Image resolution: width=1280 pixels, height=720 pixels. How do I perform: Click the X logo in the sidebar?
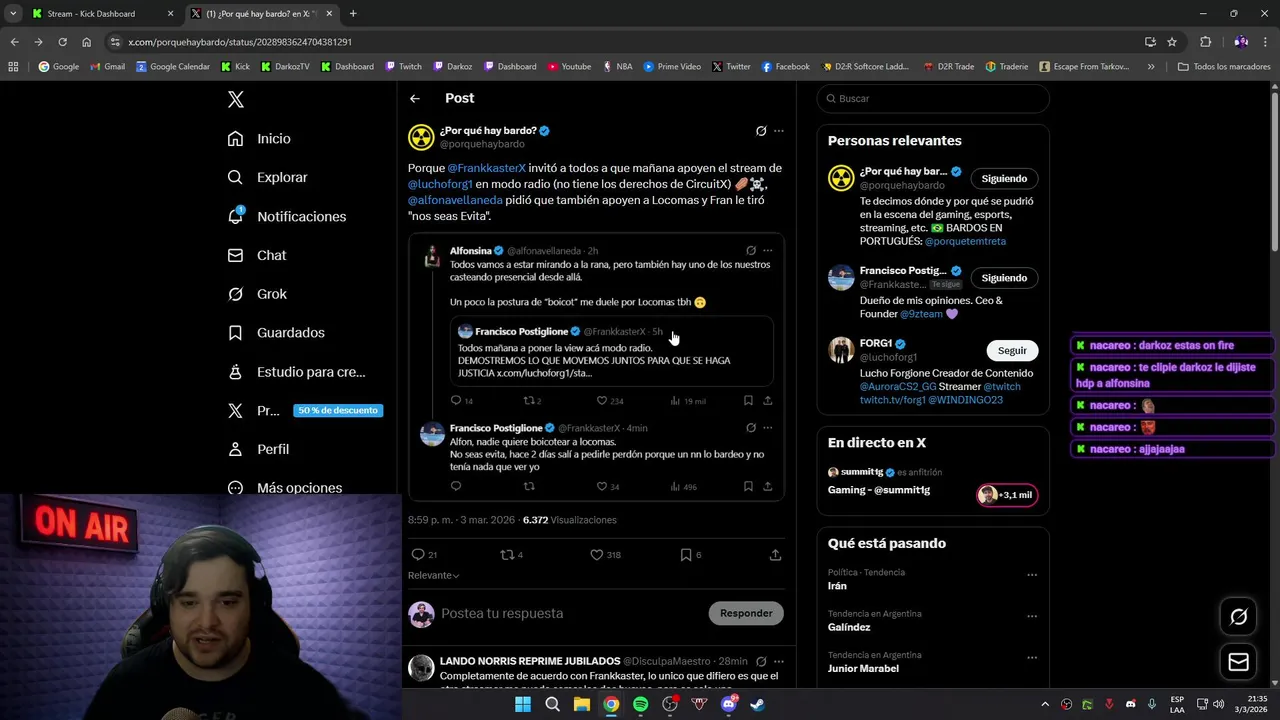pos(236,99)
